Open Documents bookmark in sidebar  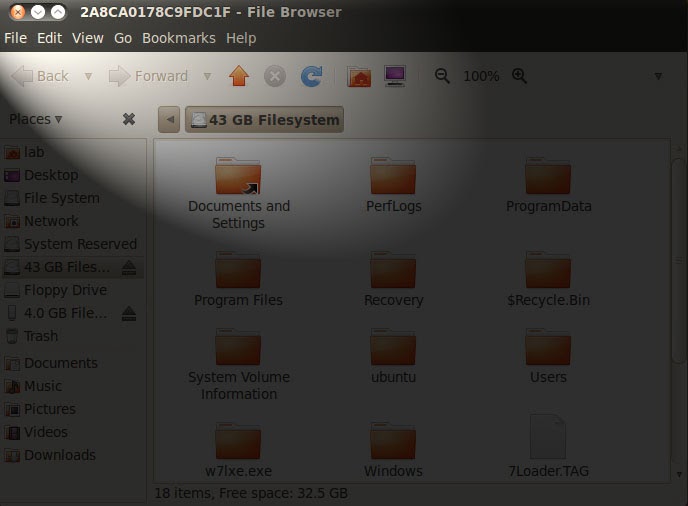tap(73, 363)
